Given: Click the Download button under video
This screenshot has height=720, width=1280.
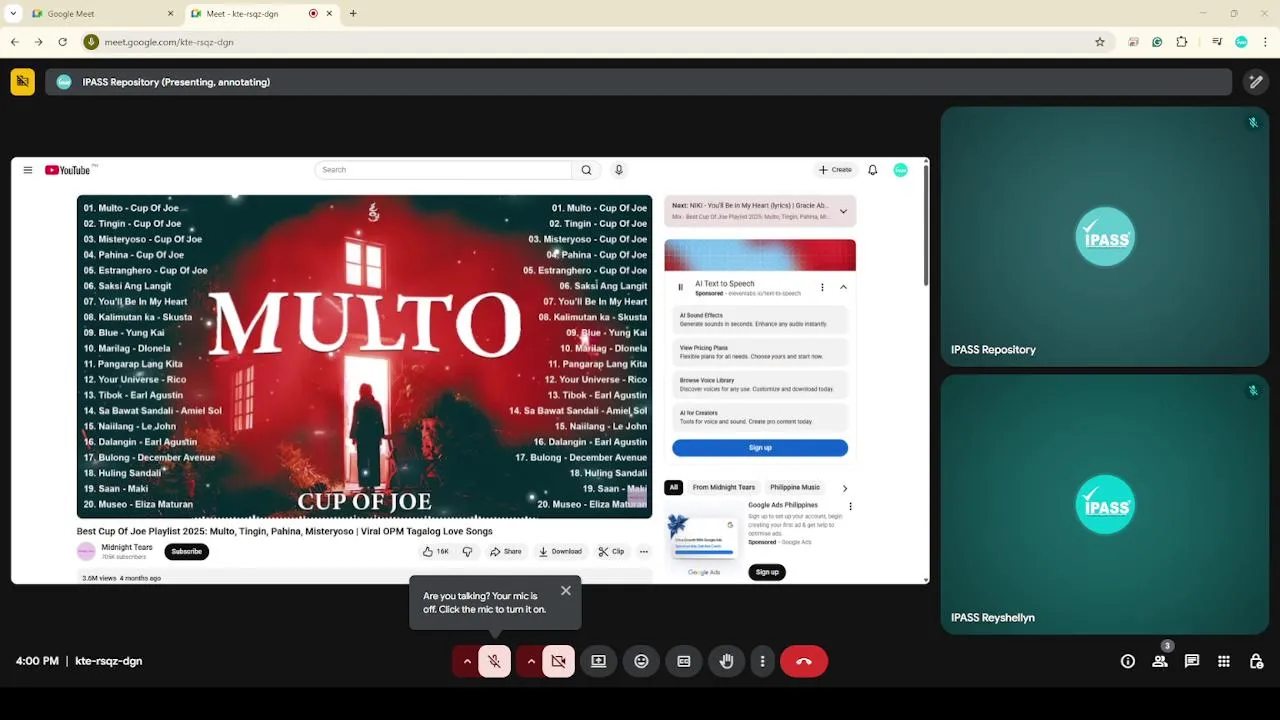Looking at the screenshot, I should click(560, 551).
